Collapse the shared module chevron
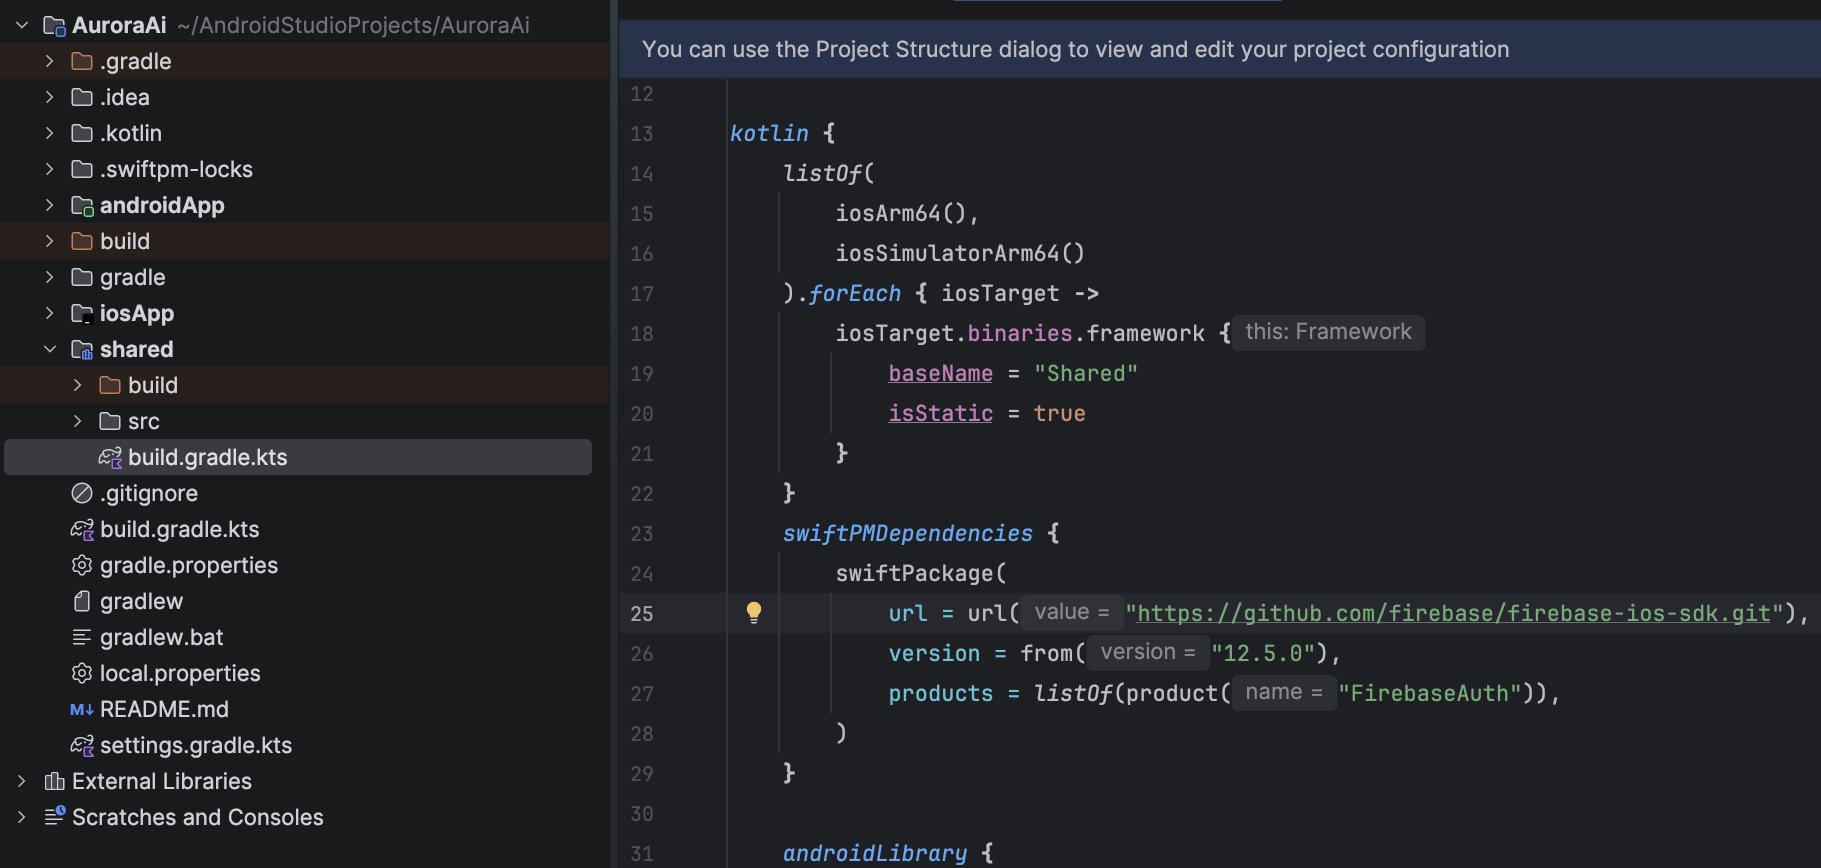 click(x=50, y=349)
